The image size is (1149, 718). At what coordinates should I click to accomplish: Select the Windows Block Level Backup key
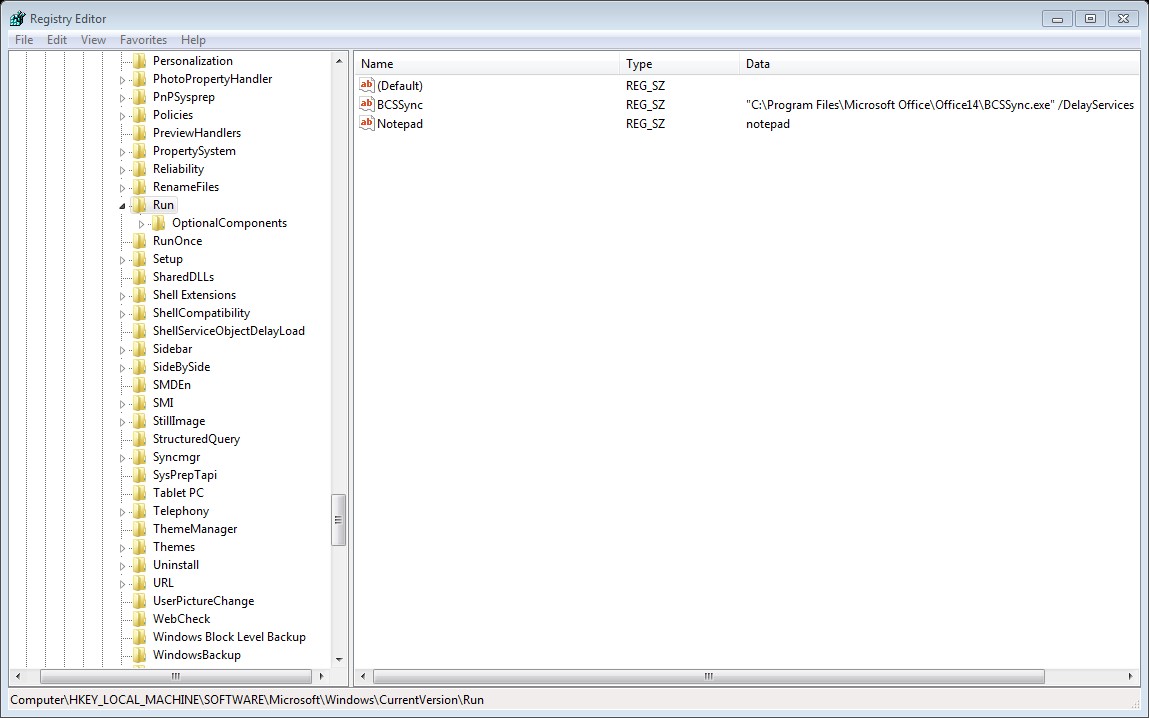click(229, 637)
